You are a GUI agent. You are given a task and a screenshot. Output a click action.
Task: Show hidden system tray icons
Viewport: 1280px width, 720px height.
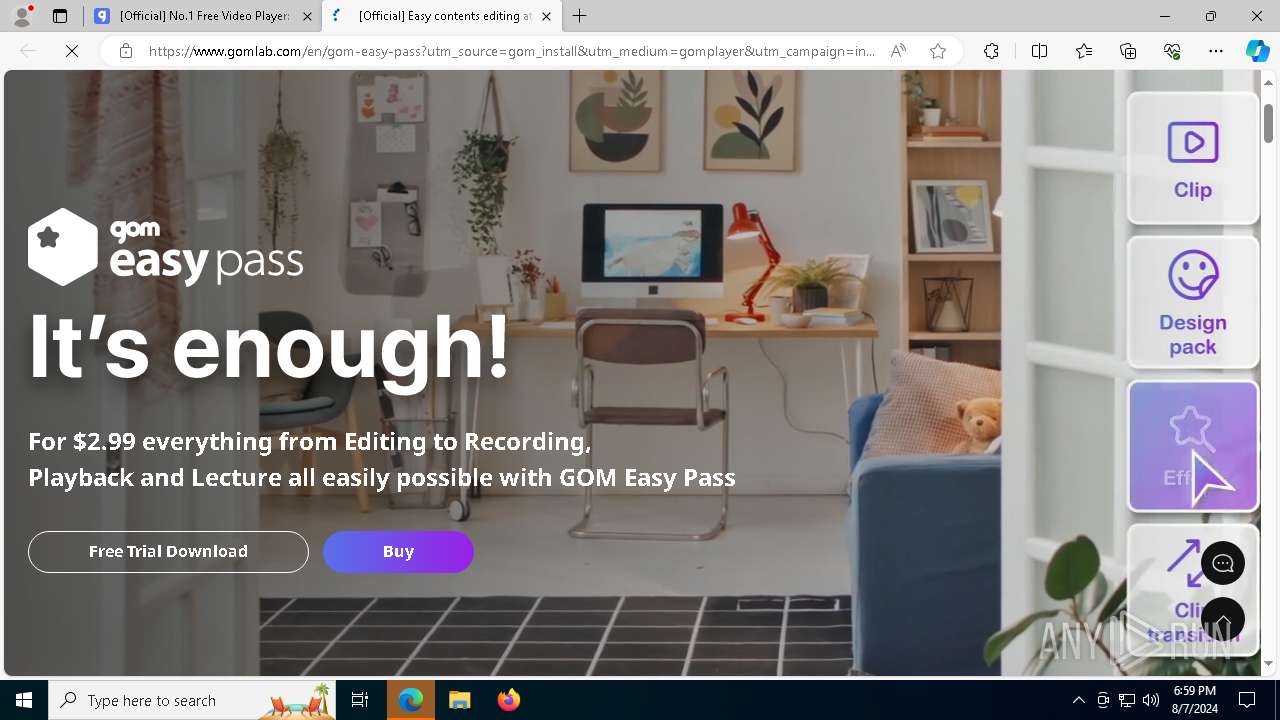(x=1079, y=700)
